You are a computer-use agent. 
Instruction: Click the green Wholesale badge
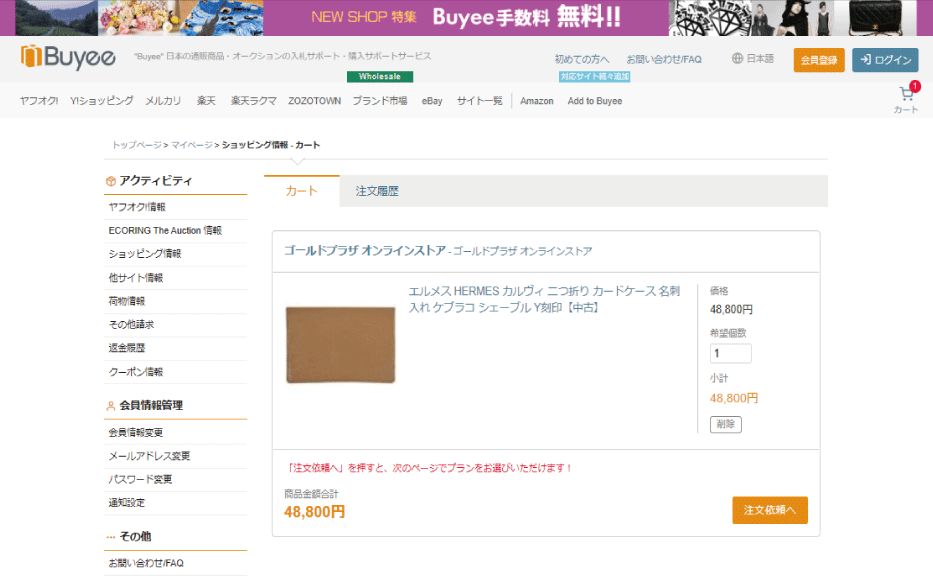[x=379, y=76]
